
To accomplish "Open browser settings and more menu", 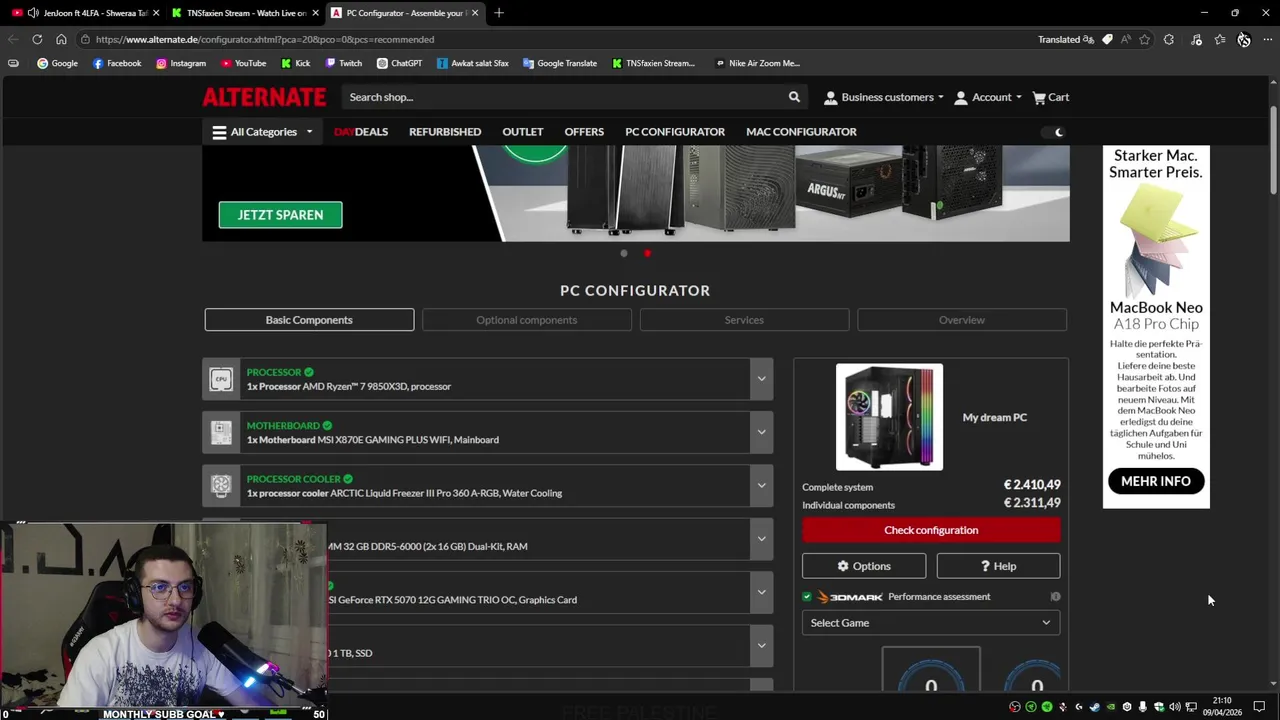I will [x=1267, y=39].
